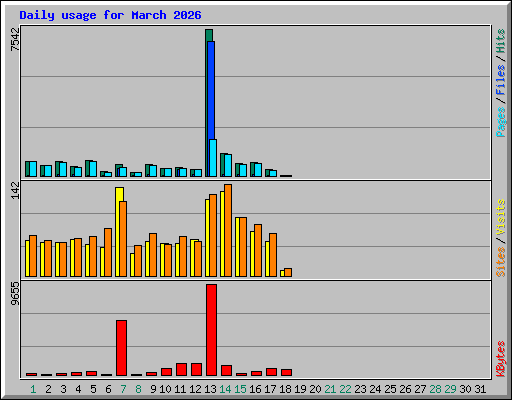
Task: Click the day 10 axis label
Action: tap(165, 389)
